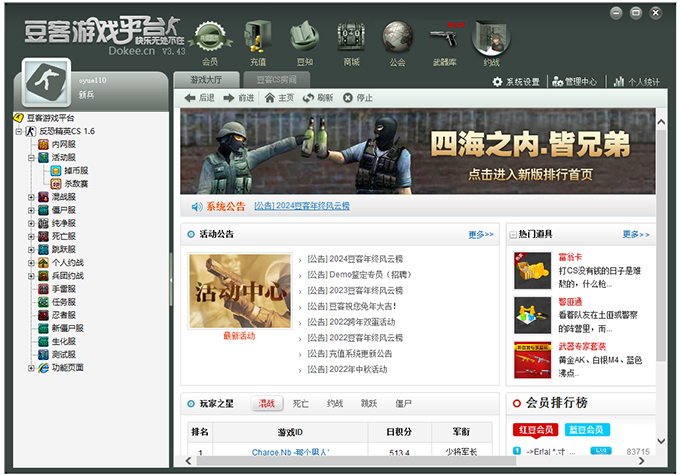
Task: Expand the 功能页面 tree node
Action: coord(31,368)
